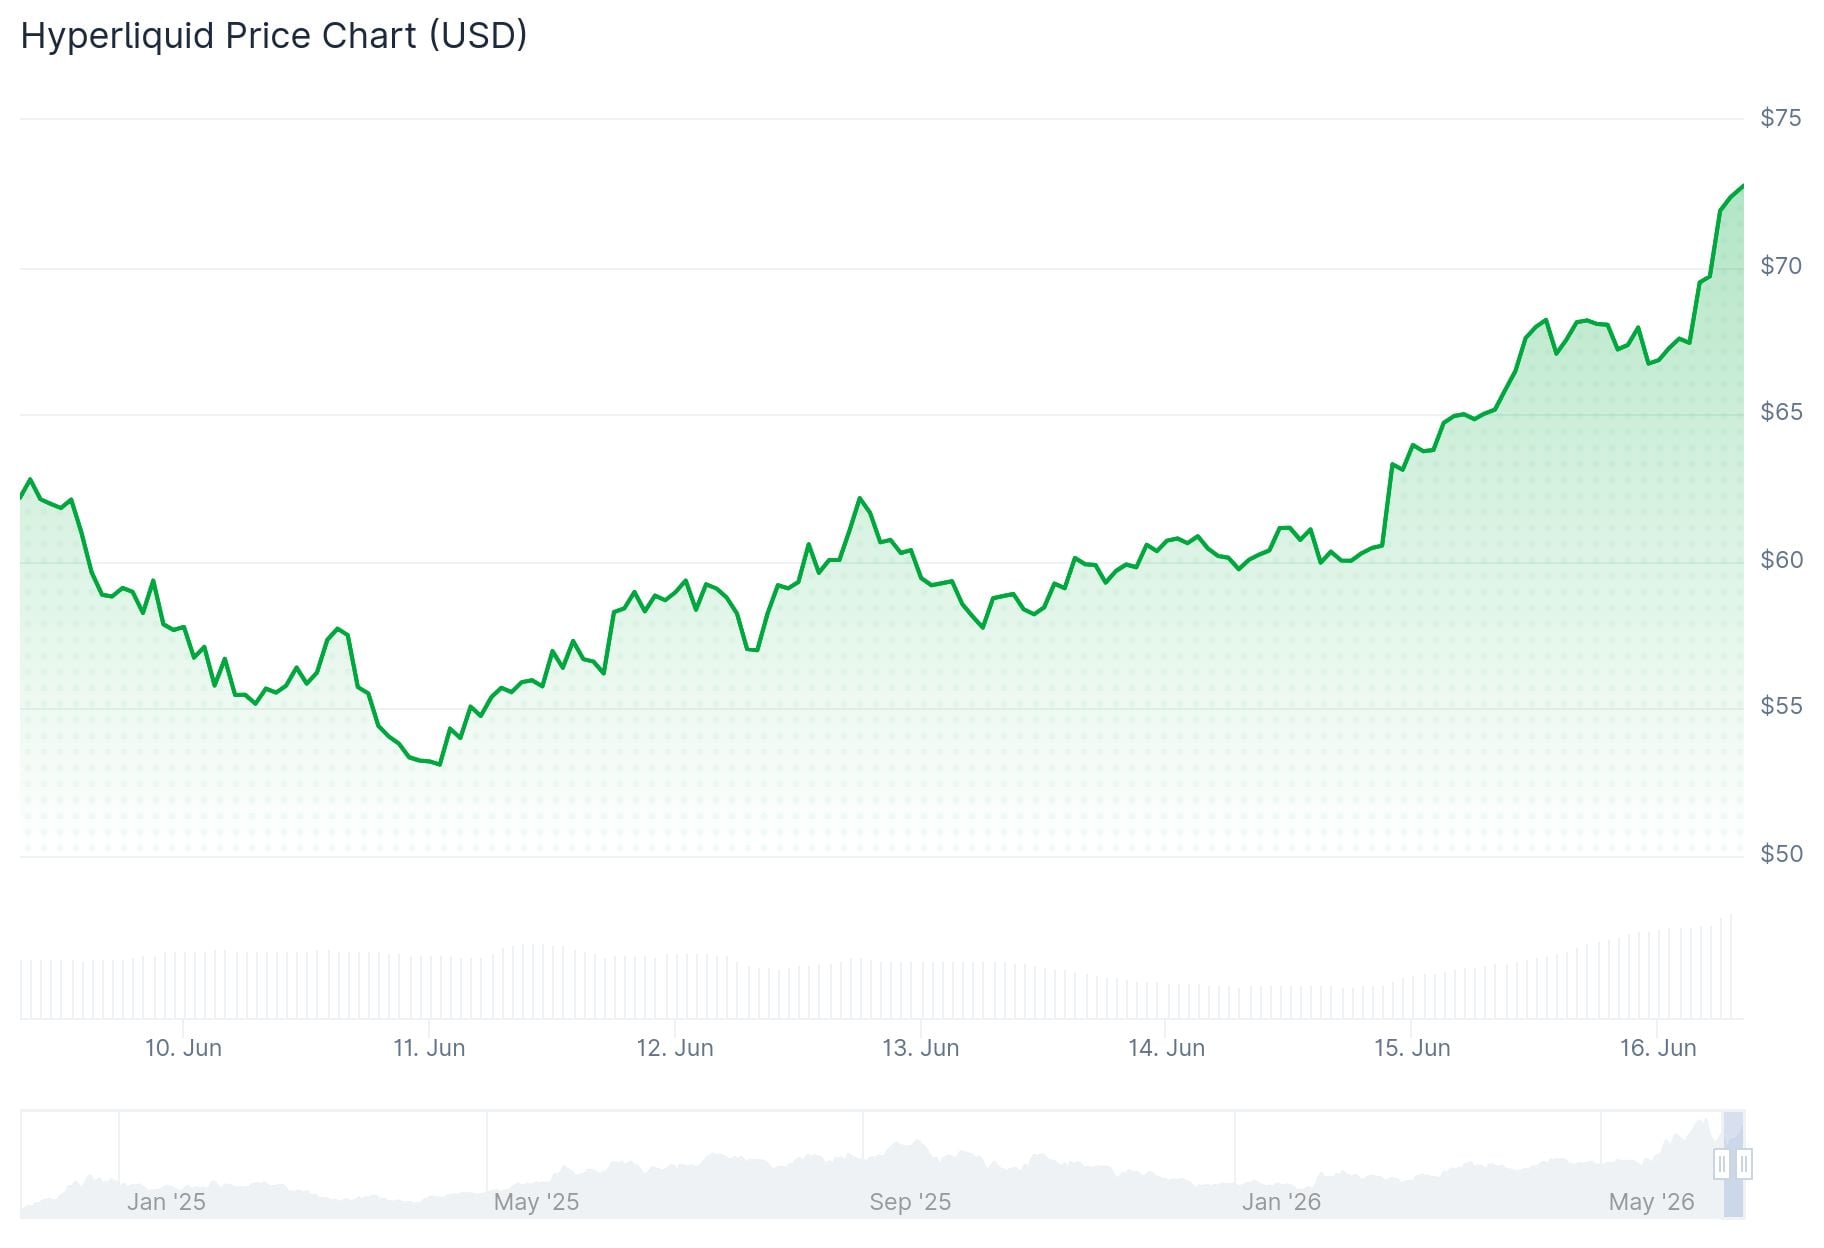Click the right handle of the range navigator
This screenshot has height=1248, width=1824.
1744,1164
